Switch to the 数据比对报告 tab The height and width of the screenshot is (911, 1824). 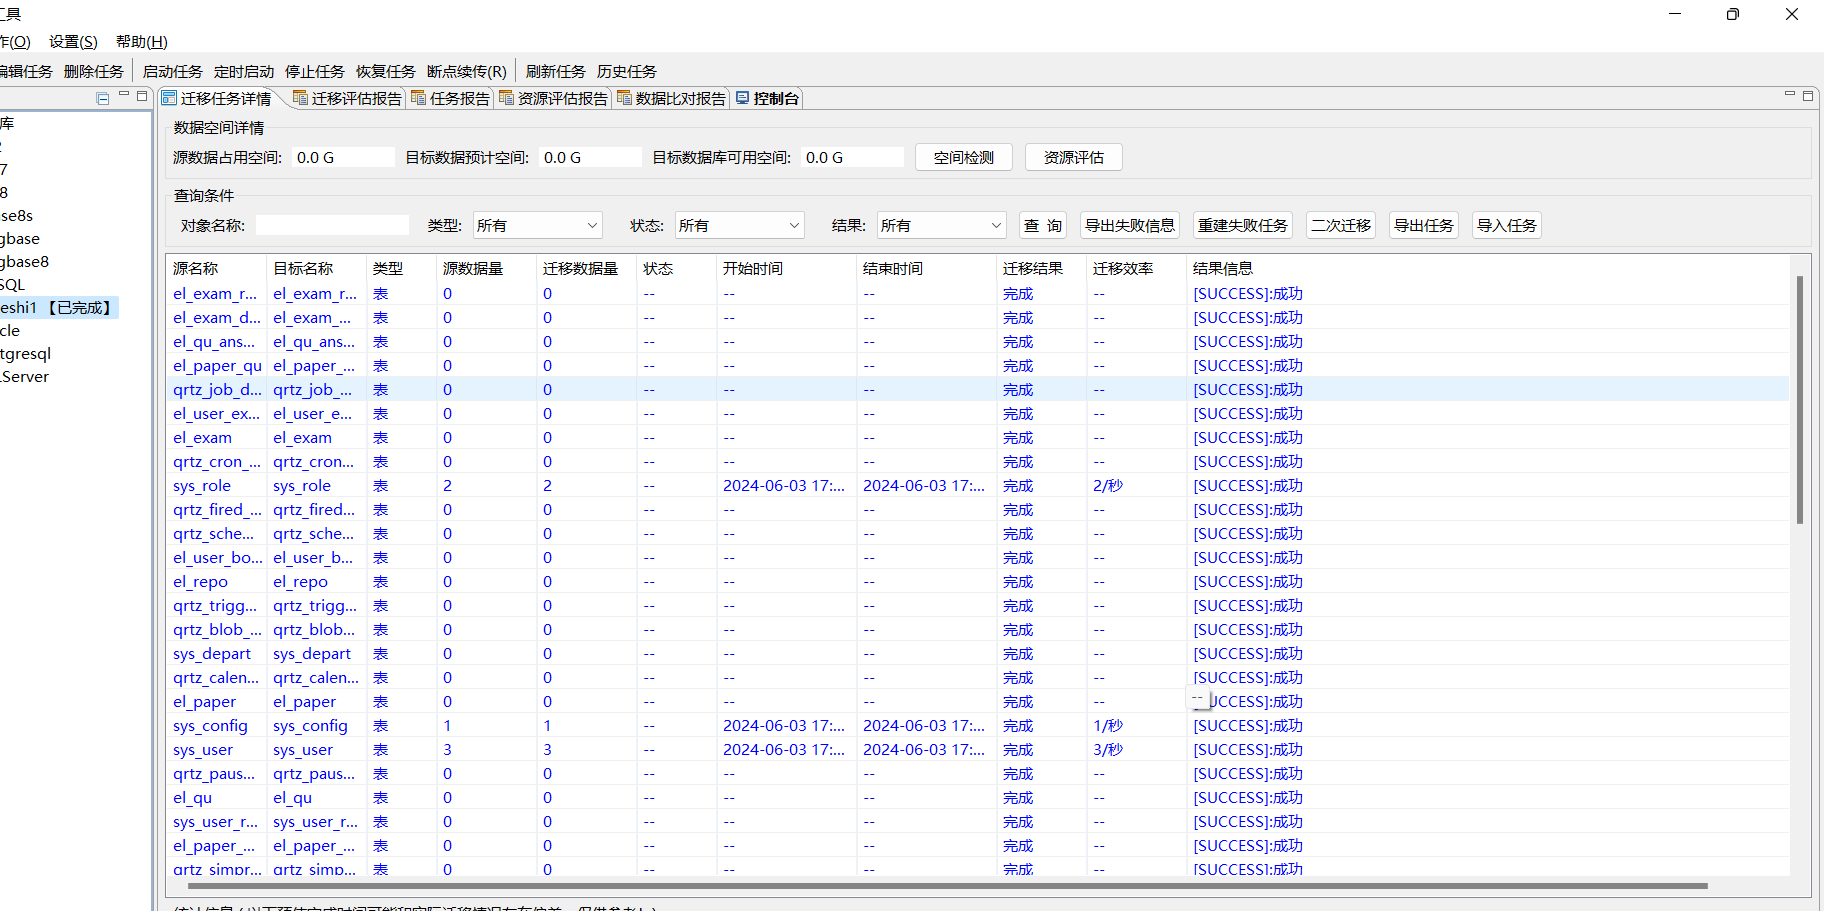(671, 98)
